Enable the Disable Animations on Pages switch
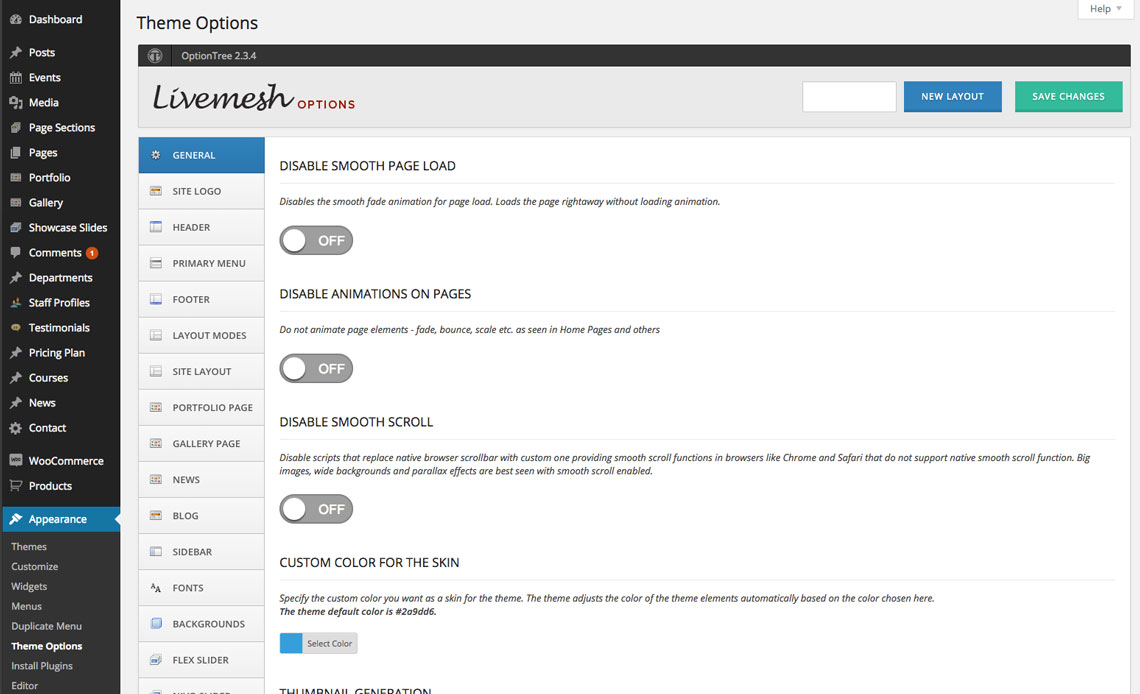This screenshot has height=694, width=1140. [x=316, y=368]
